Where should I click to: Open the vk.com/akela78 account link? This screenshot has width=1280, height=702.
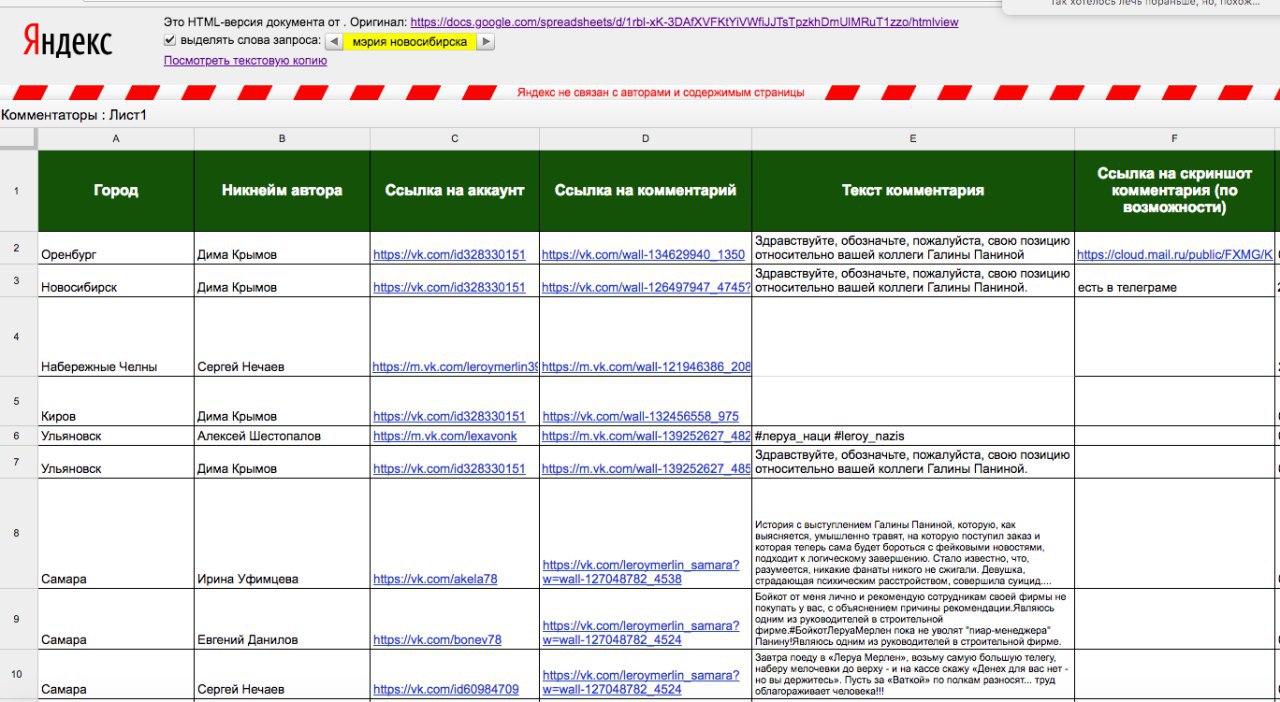click(435, 579)
